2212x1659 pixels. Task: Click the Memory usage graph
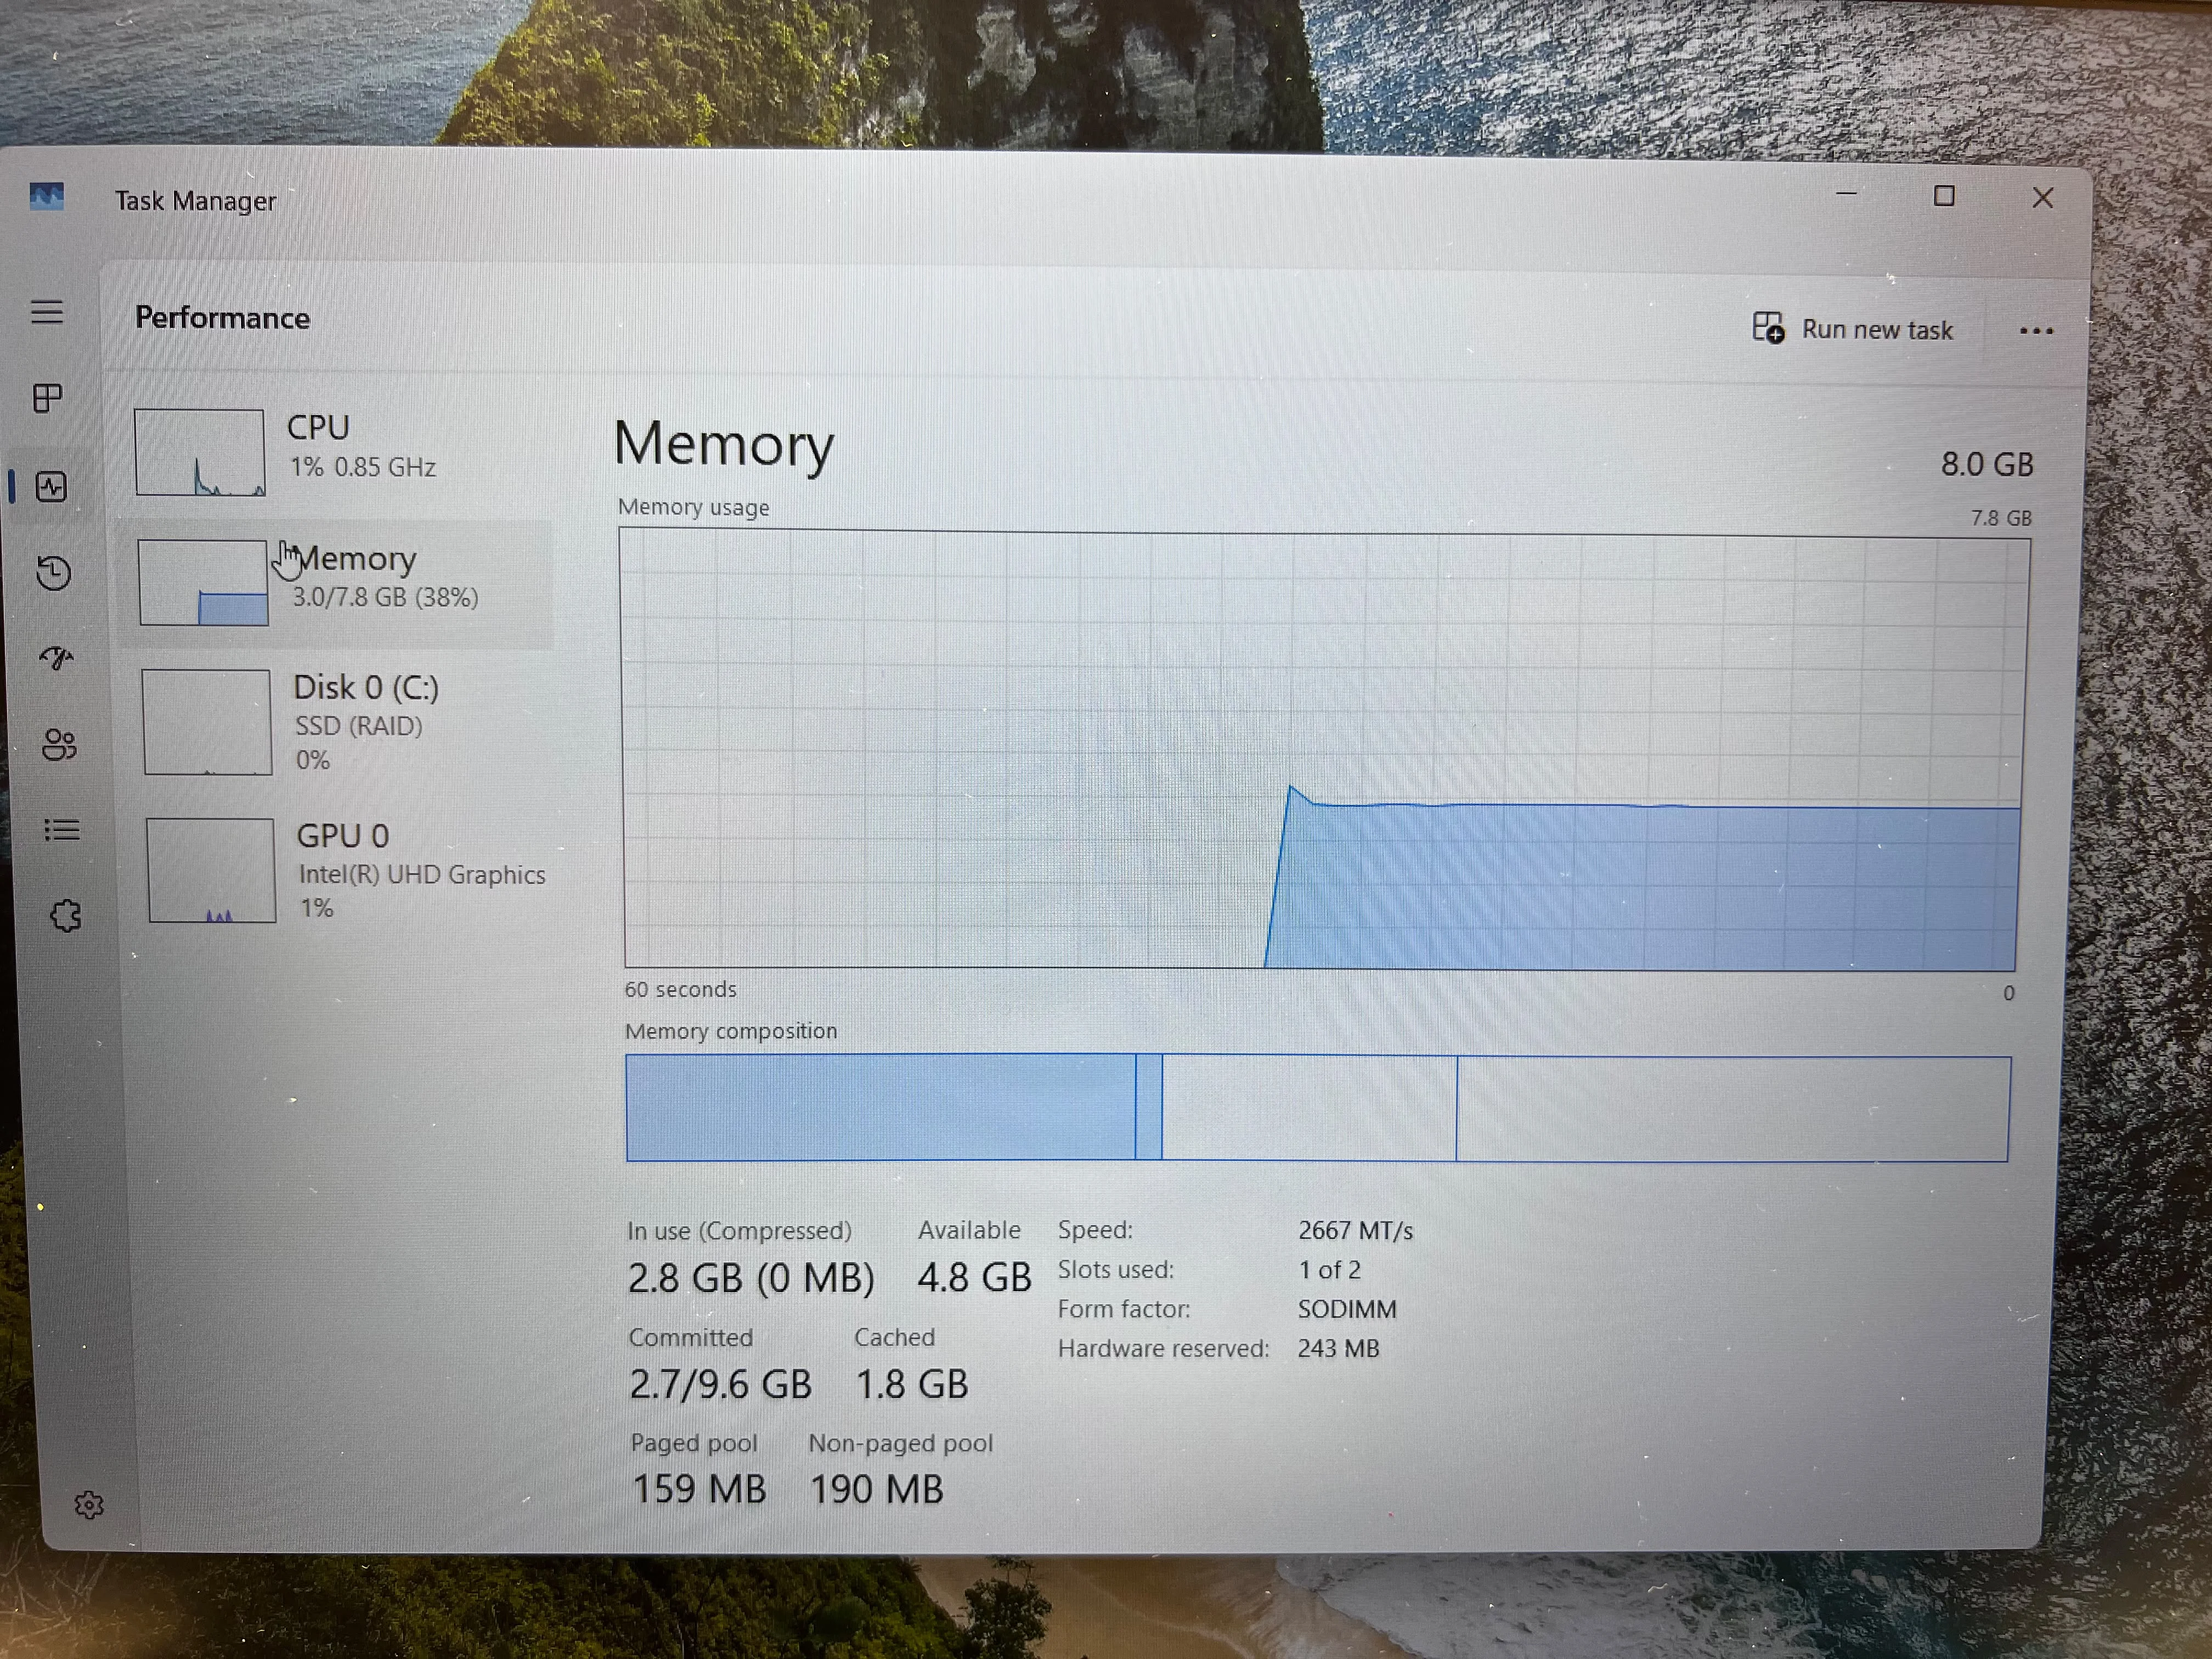[1324, 750]
